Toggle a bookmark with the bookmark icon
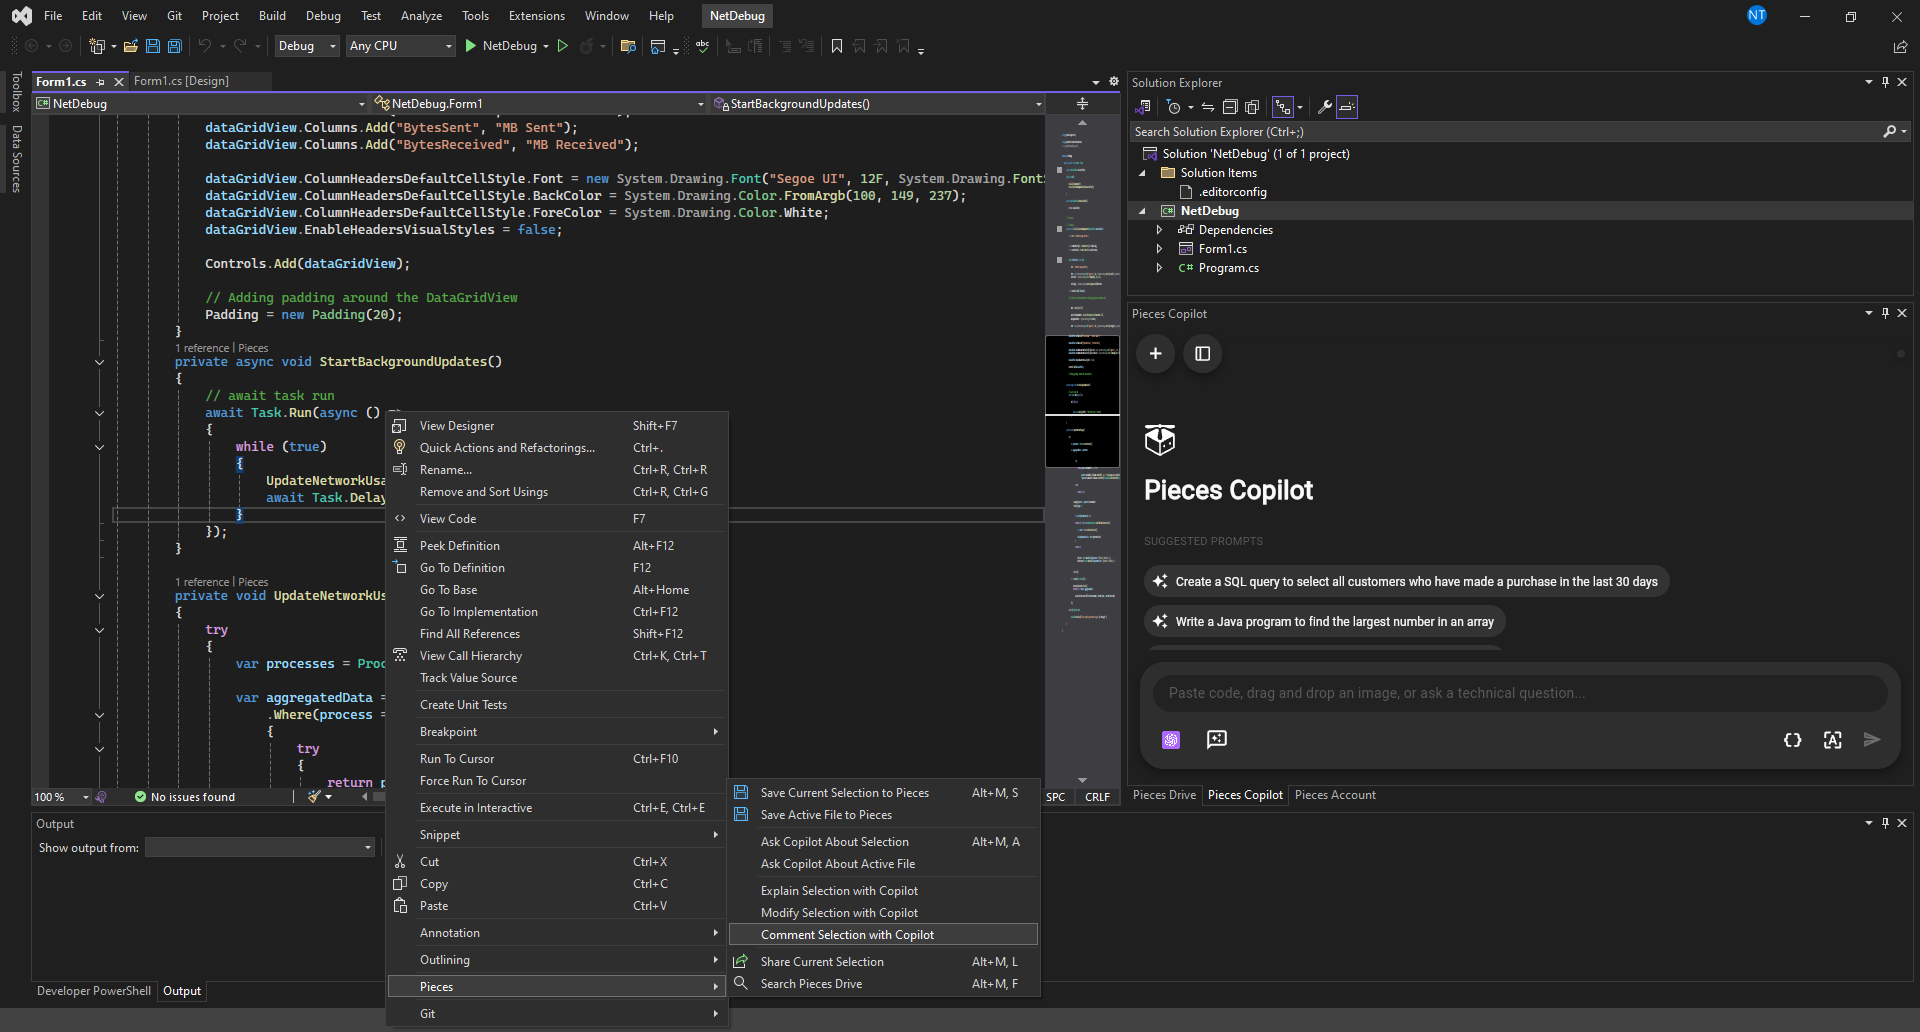The width and height of the screenshot is (1920, 1032). pos(837,46)
